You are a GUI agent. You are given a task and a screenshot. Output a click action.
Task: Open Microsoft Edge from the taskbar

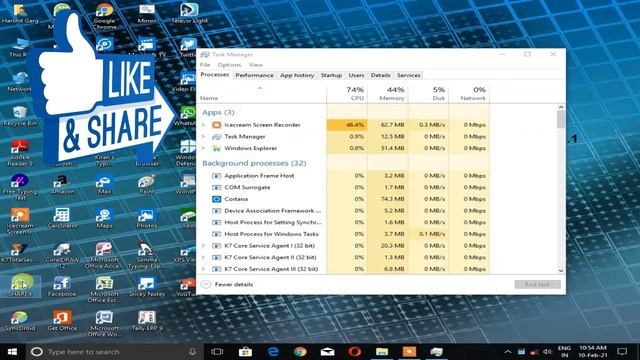click(x=273, y=351)
